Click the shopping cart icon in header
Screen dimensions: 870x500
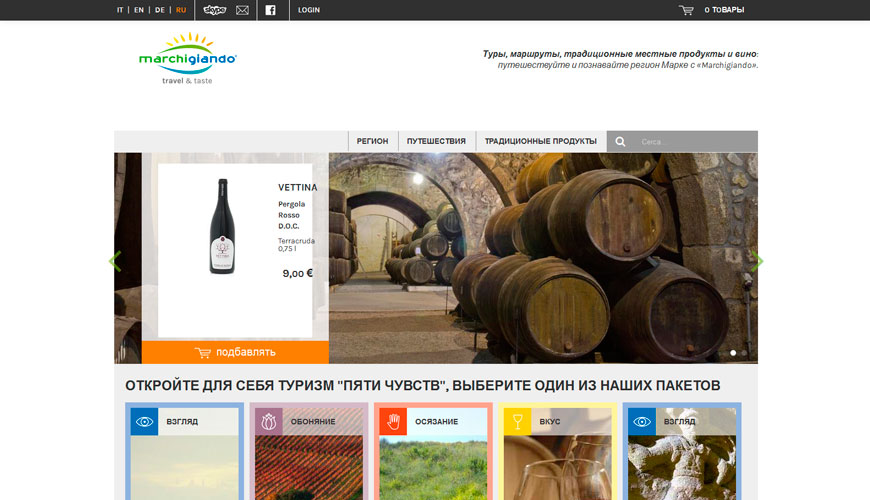coord(686,10)
